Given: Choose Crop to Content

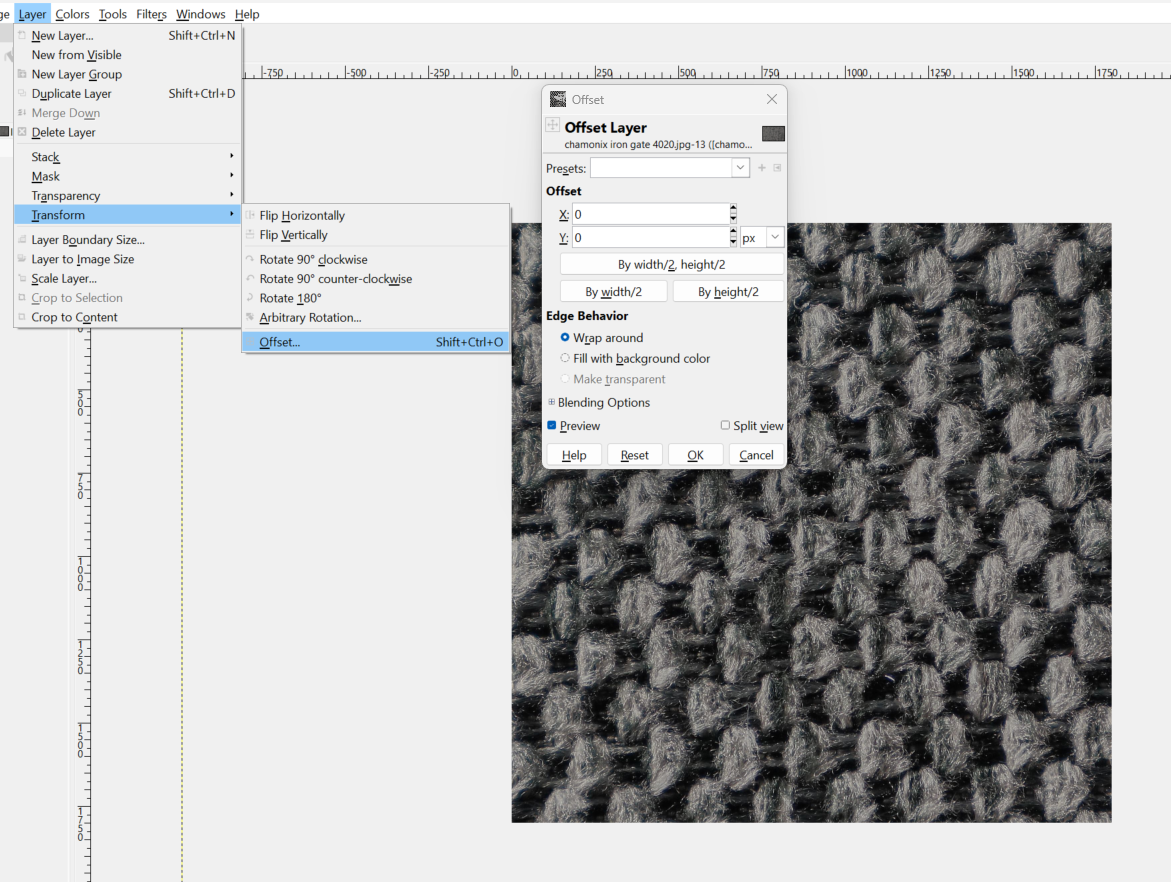Looking at the screenshot, I should [128, 317].
